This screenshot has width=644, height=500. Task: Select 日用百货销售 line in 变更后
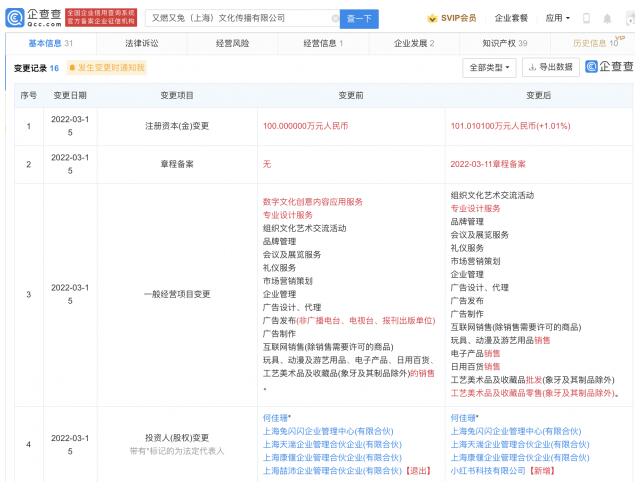475,366
